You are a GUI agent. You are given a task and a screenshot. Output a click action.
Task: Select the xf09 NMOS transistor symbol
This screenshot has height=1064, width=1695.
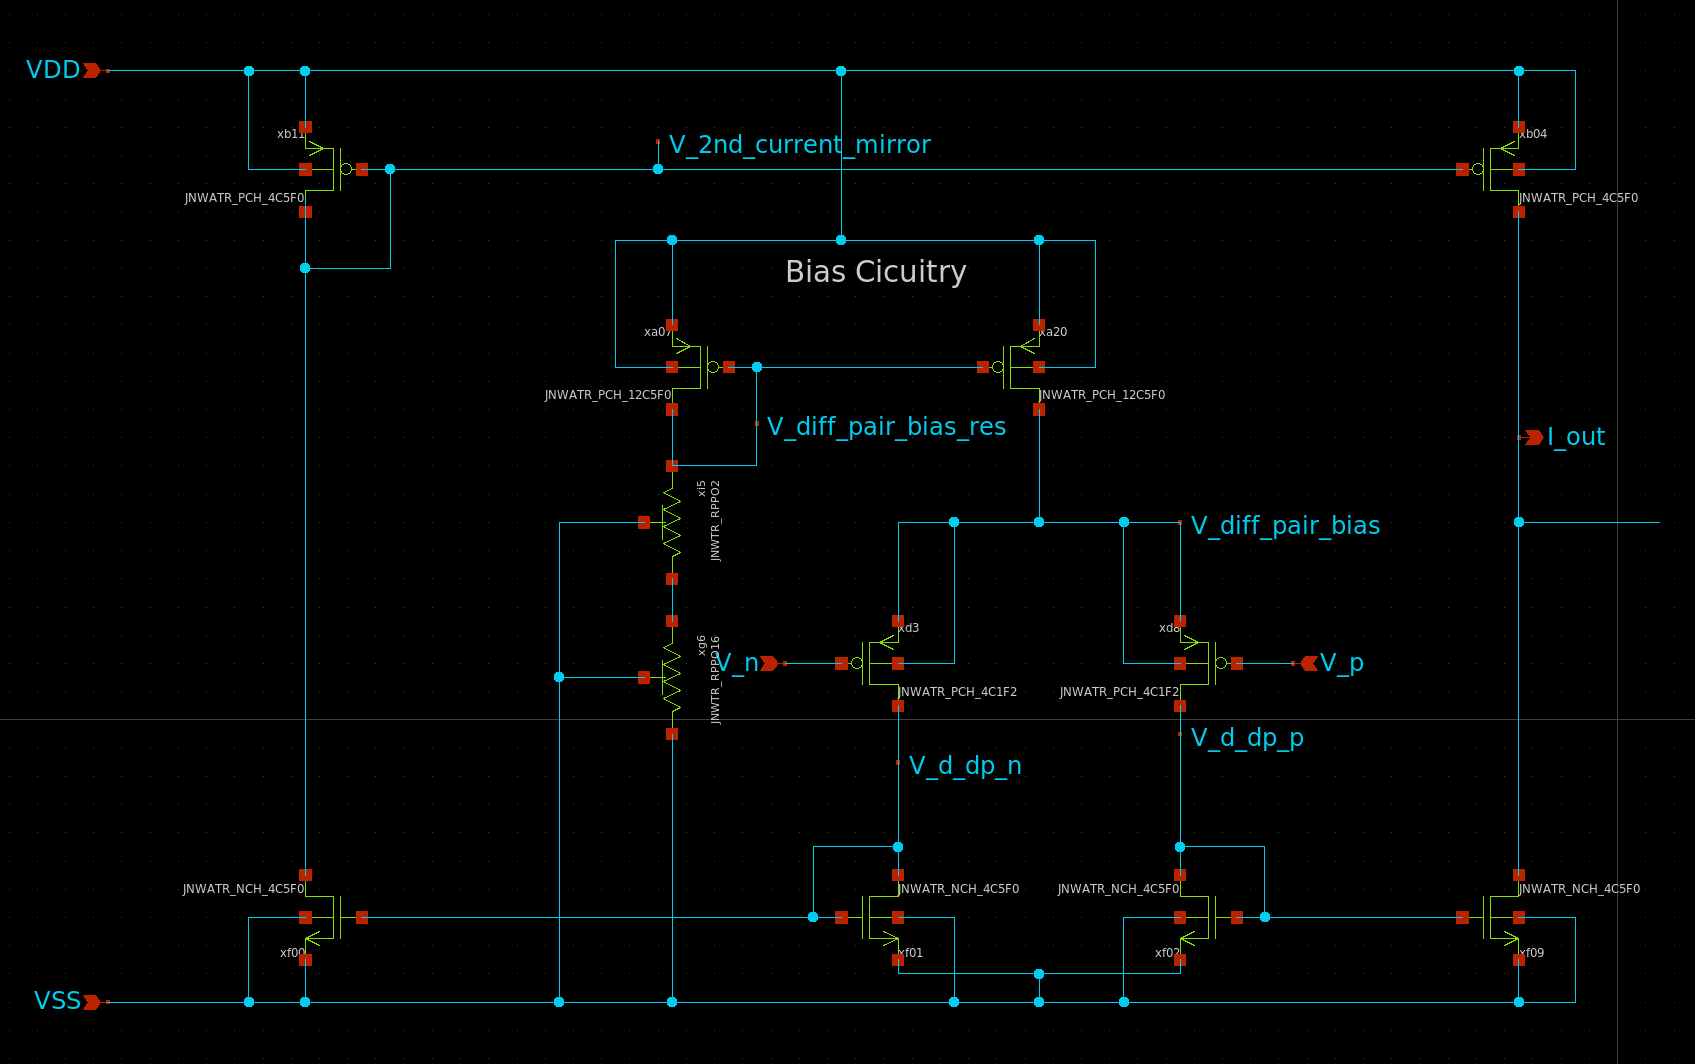(1495, 917)
